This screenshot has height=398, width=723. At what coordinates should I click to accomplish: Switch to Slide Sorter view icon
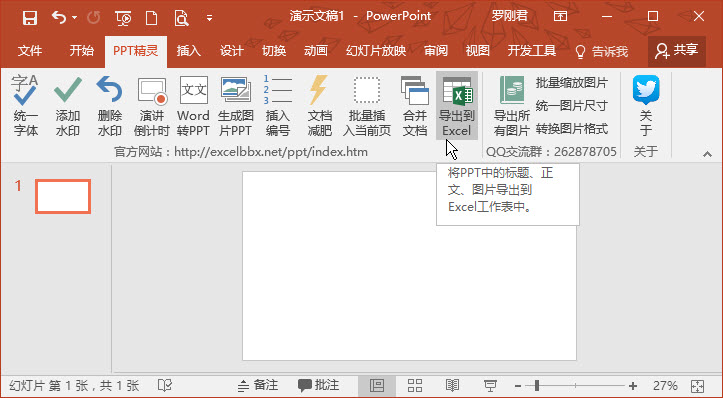(x=415, y=386)
